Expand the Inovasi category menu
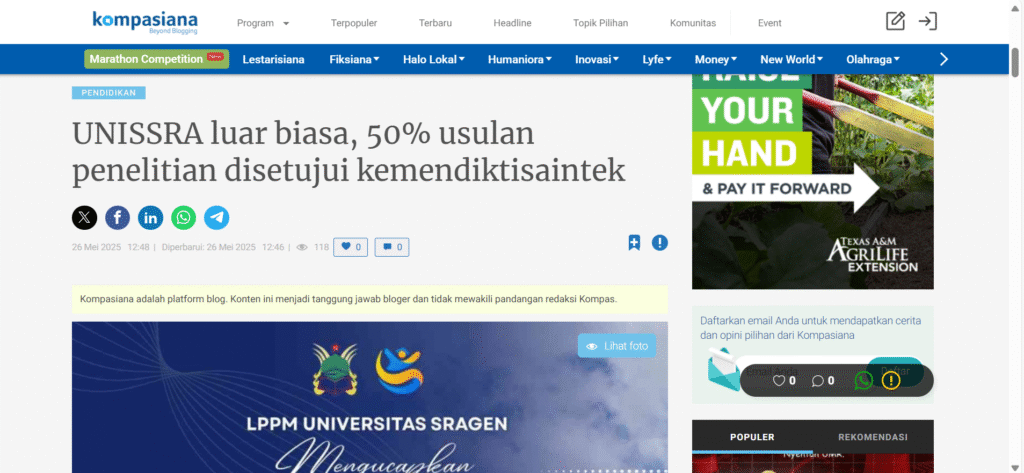Viewport: 1024px width, 473px height. point(597,59)
